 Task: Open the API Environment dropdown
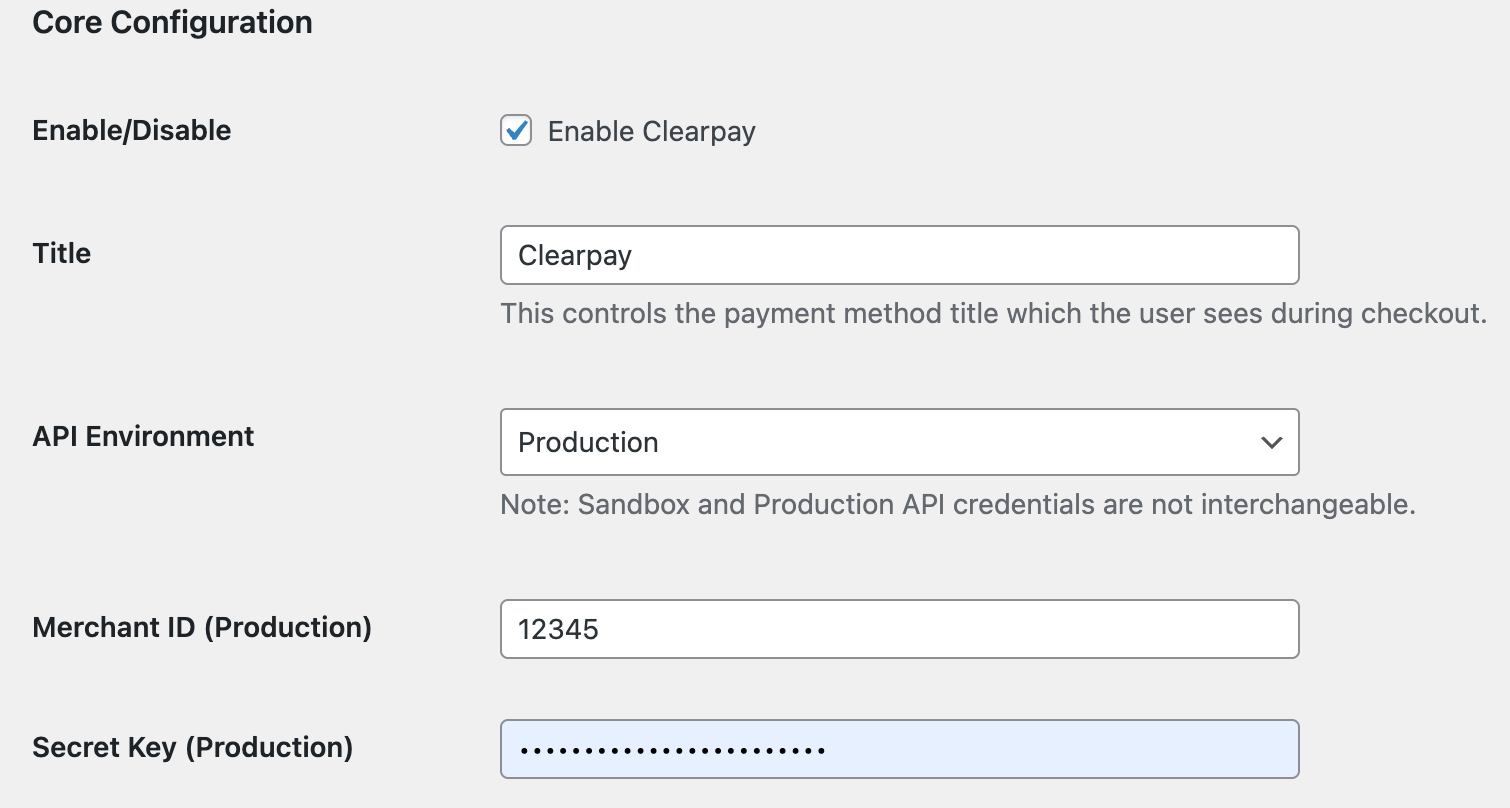tap(898, 442)
